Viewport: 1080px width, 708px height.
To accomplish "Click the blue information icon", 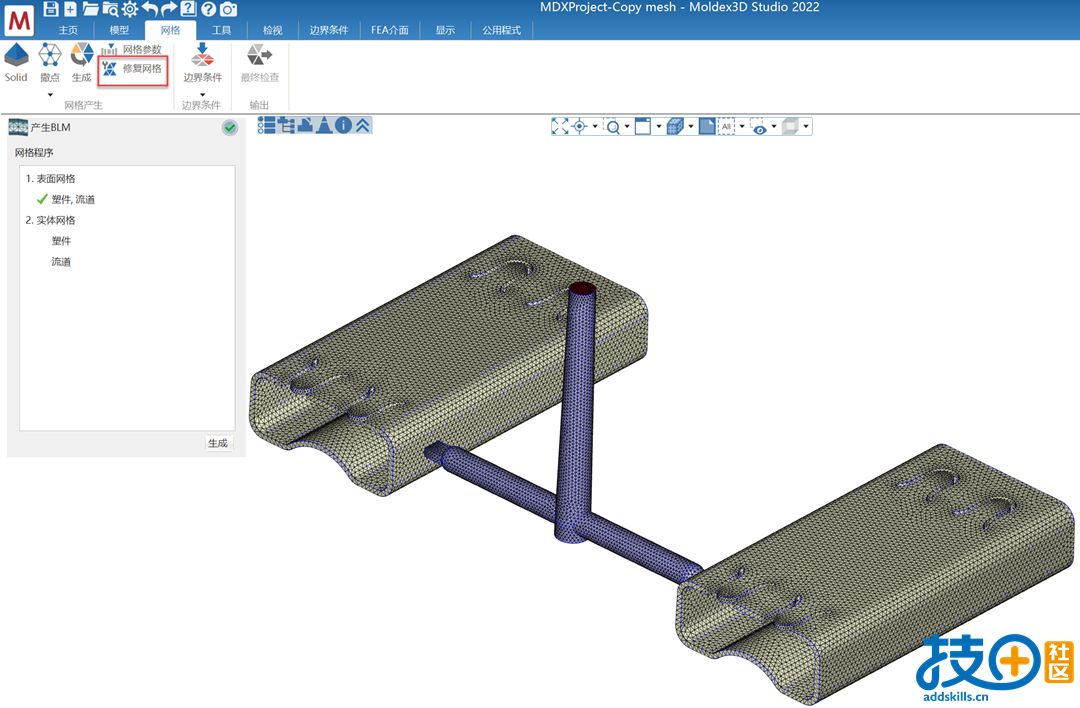I will click(343, 125).
